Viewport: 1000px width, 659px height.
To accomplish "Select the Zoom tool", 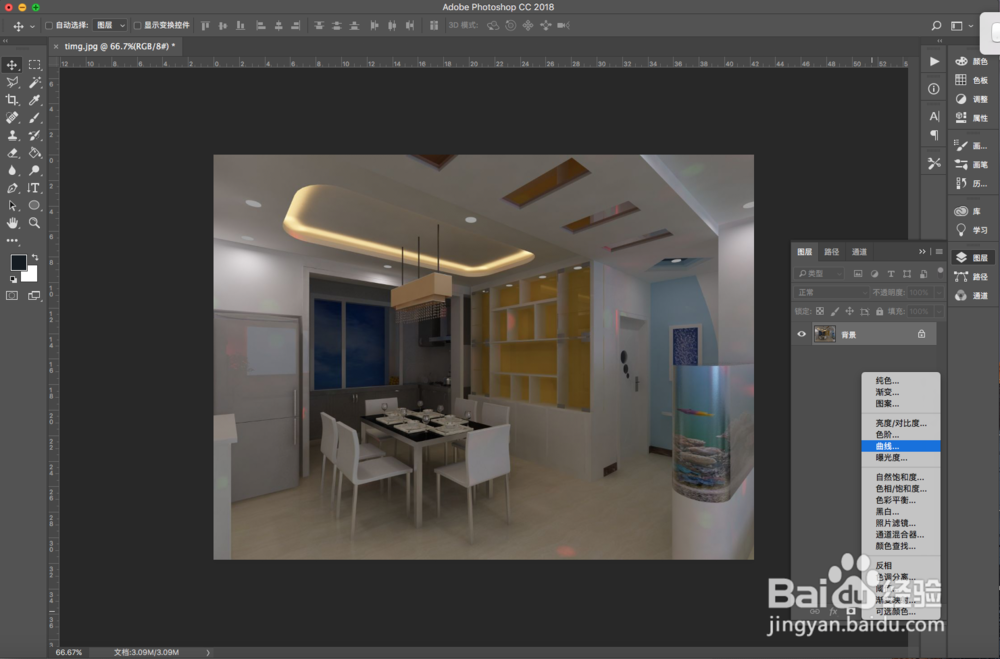I will 34,223.
